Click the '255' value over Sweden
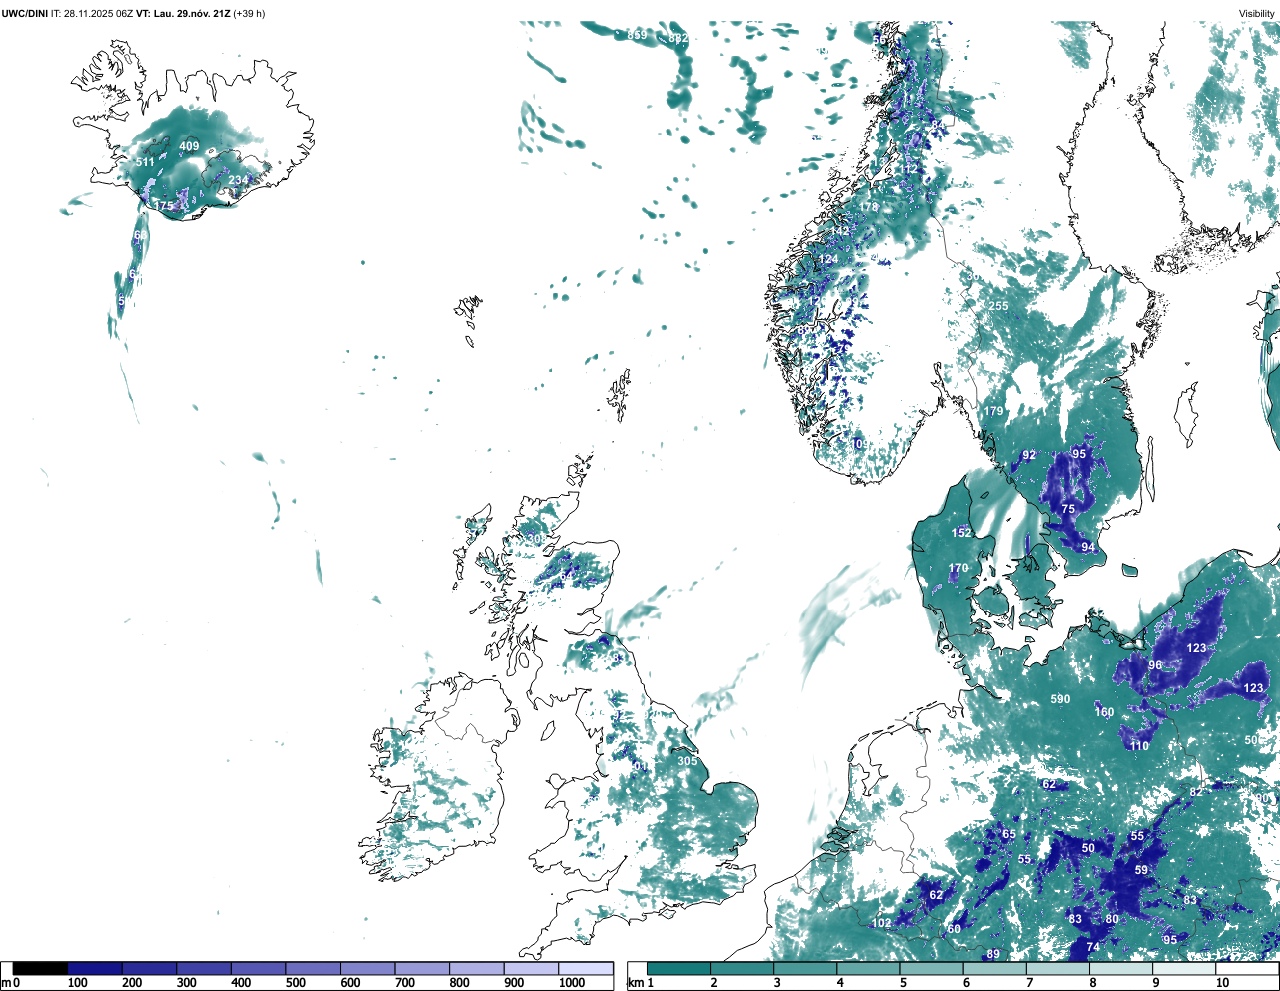Viewport: 1280px width, 991px height. click(x=998, y=306)
